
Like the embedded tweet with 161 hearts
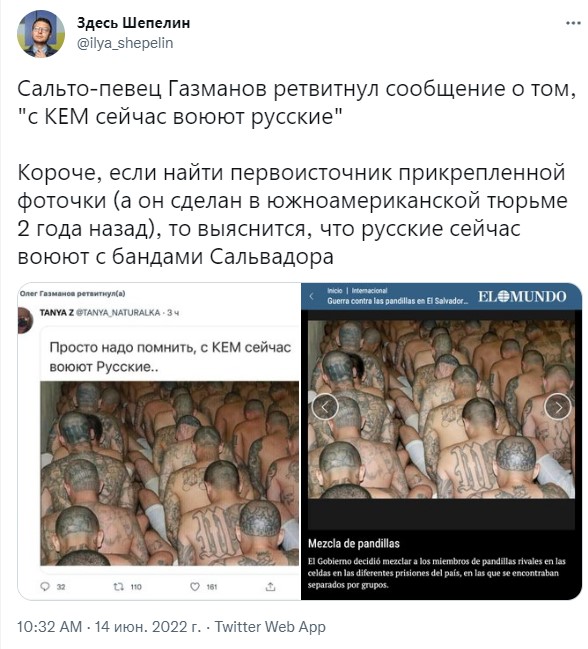point(194,587)
